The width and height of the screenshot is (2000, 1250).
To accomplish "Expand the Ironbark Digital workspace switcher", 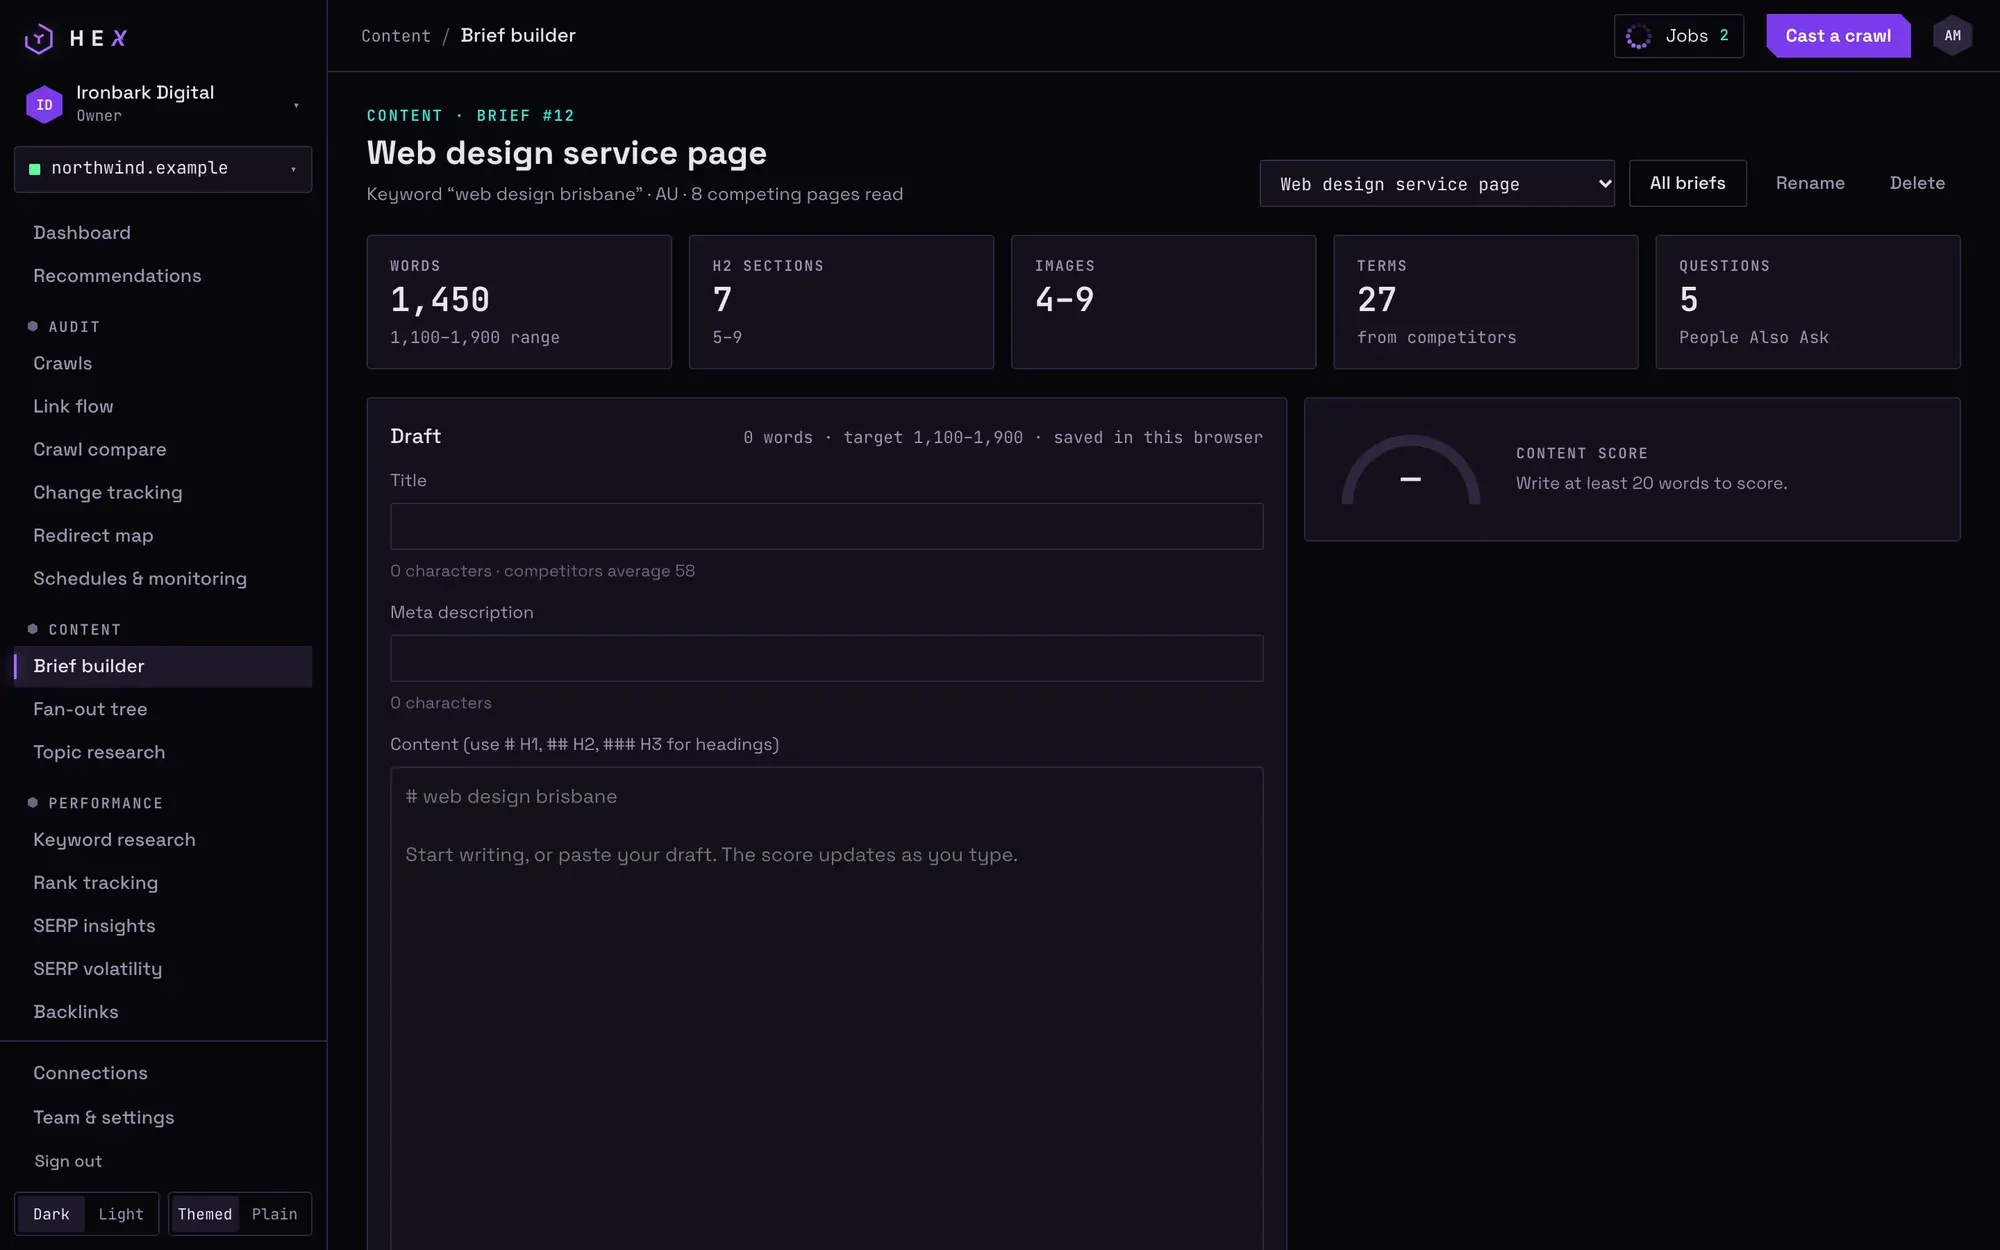I will pos(163,104).
